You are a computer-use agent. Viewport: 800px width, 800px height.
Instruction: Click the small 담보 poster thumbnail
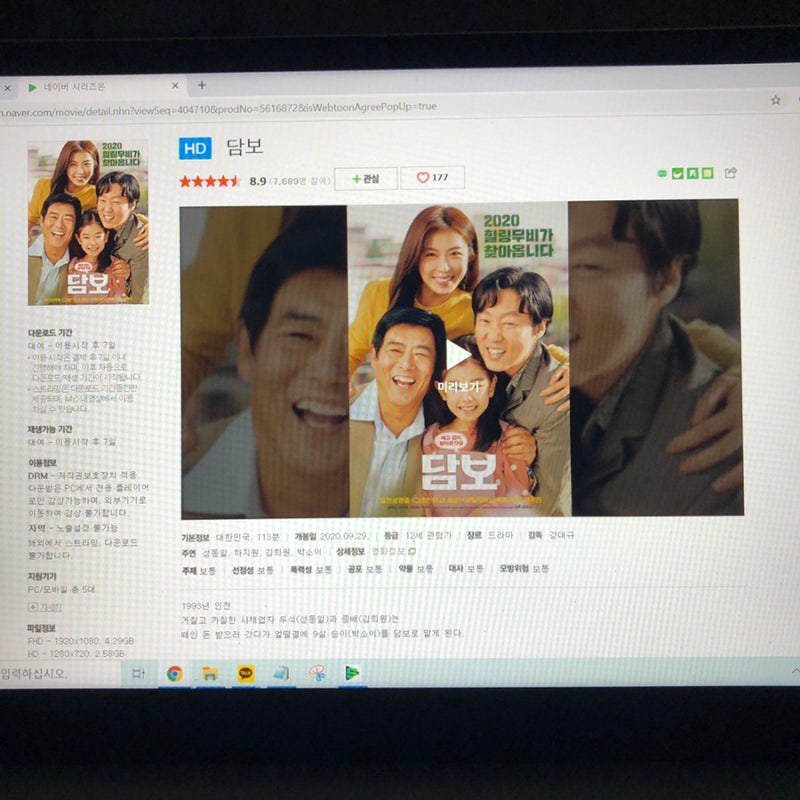[88, 222]
